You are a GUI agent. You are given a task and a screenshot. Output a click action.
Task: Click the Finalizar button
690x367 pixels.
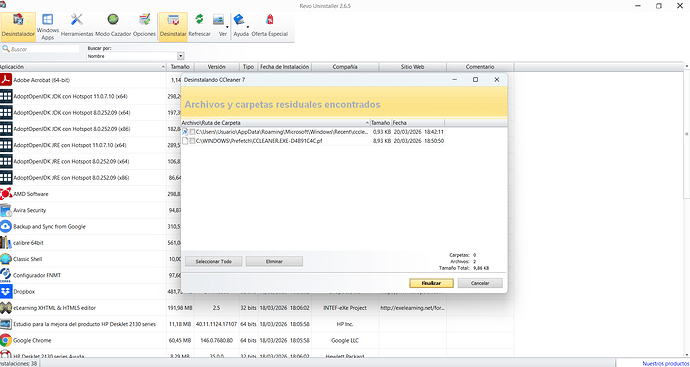click(431, 283)
